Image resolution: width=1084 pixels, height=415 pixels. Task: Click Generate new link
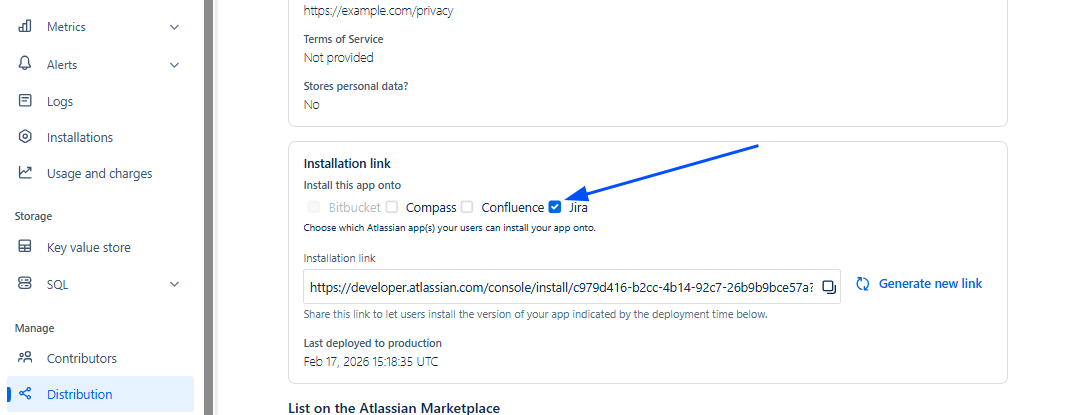tap(930, 284)
